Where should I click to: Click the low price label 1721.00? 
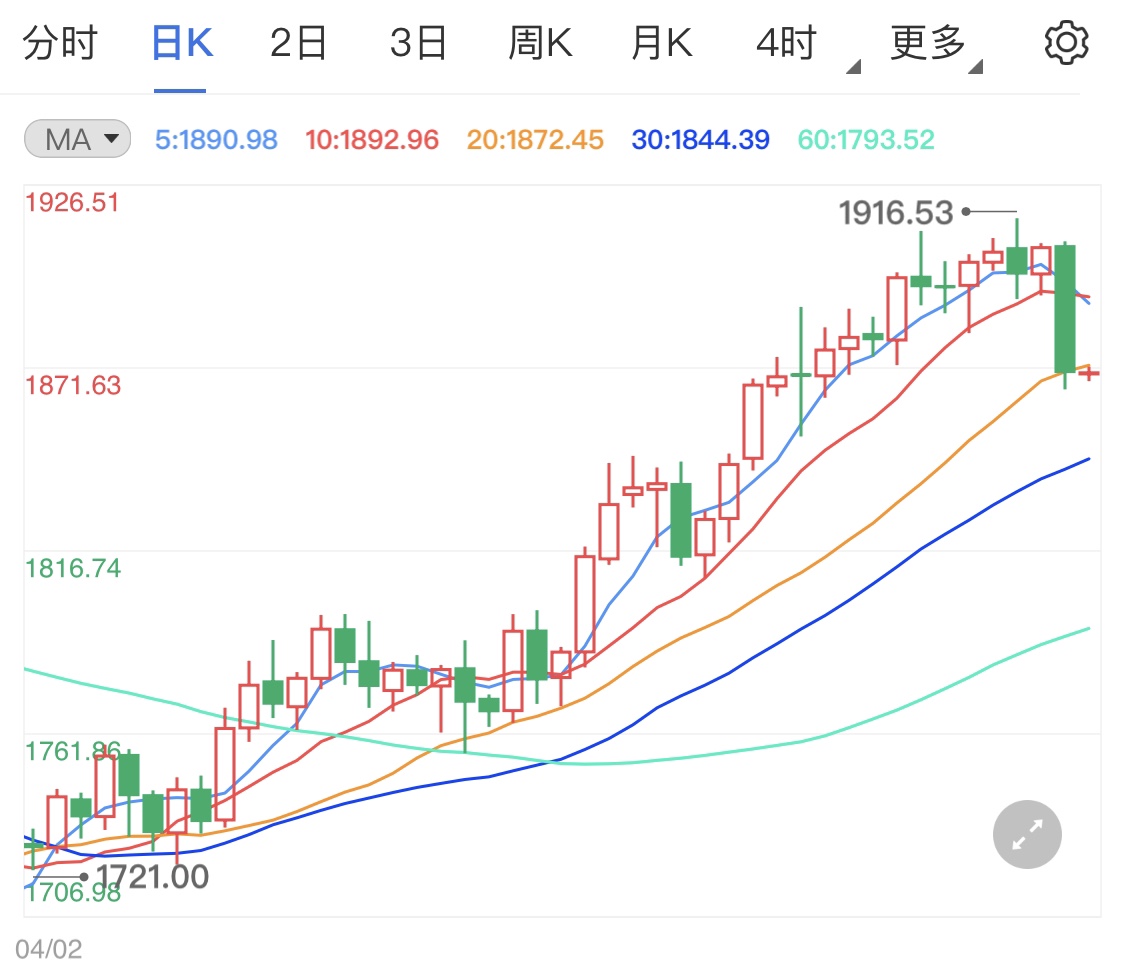pos(152,876)
